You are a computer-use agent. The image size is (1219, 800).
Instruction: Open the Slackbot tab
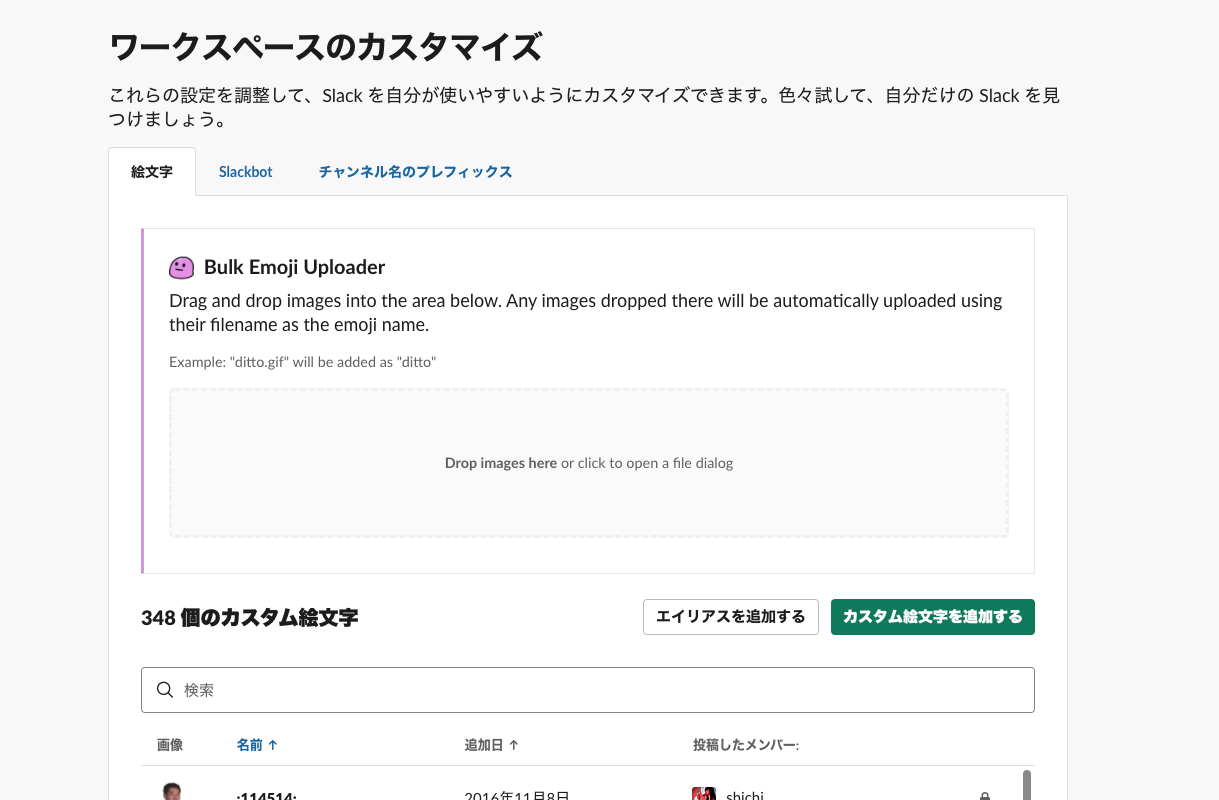(246, 172)
